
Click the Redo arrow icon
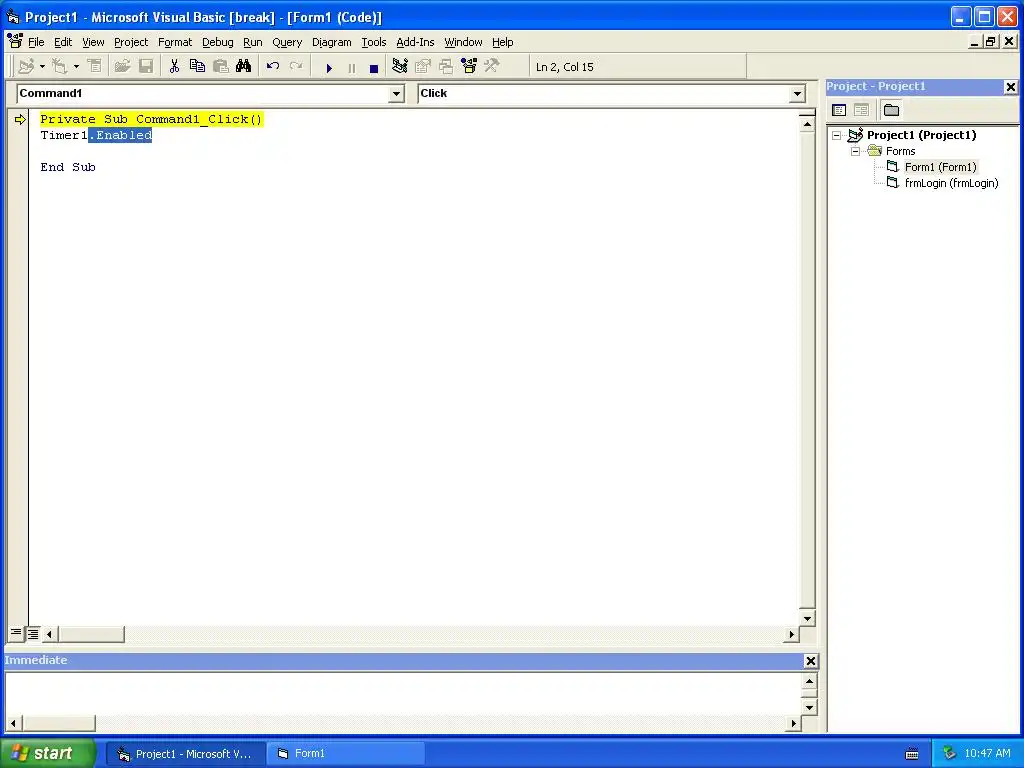[296, 67]
